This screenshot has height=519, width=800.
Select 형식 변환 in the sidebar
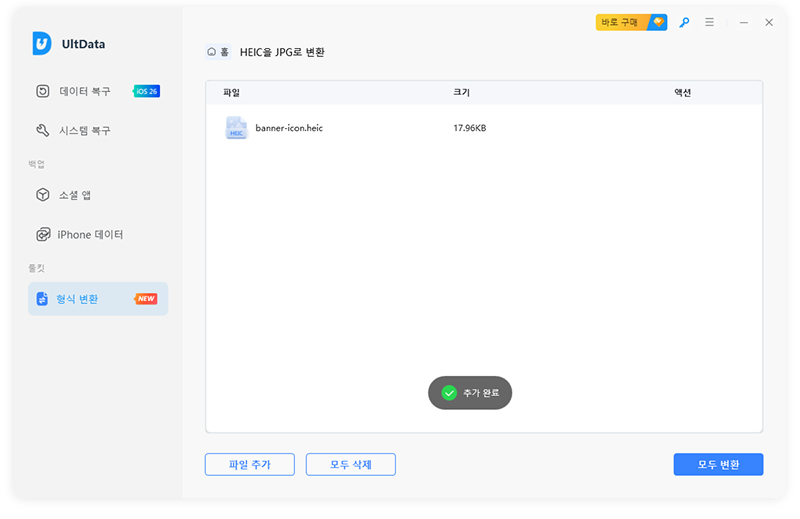(x=77, y=299)
